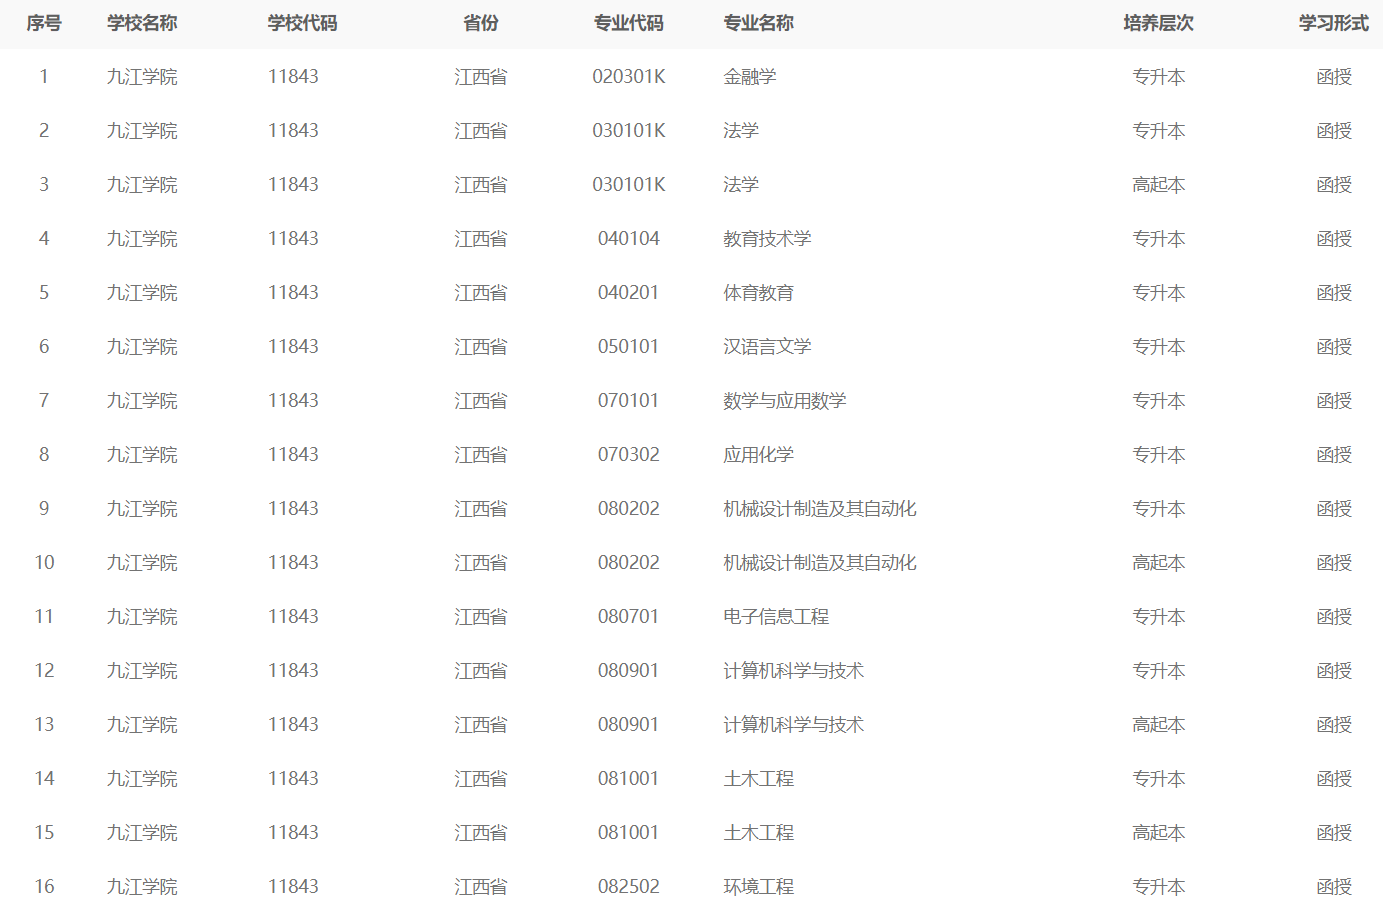Screen dimensions: 1383x913
Task: Select major code 040104
Action: coord(629,239)
